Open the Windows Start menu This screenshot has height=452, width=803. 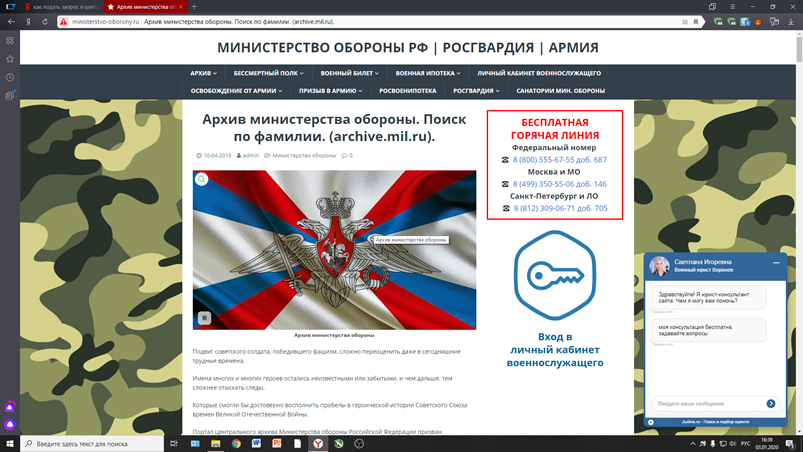pyautogui.click(x=10, y=444)
